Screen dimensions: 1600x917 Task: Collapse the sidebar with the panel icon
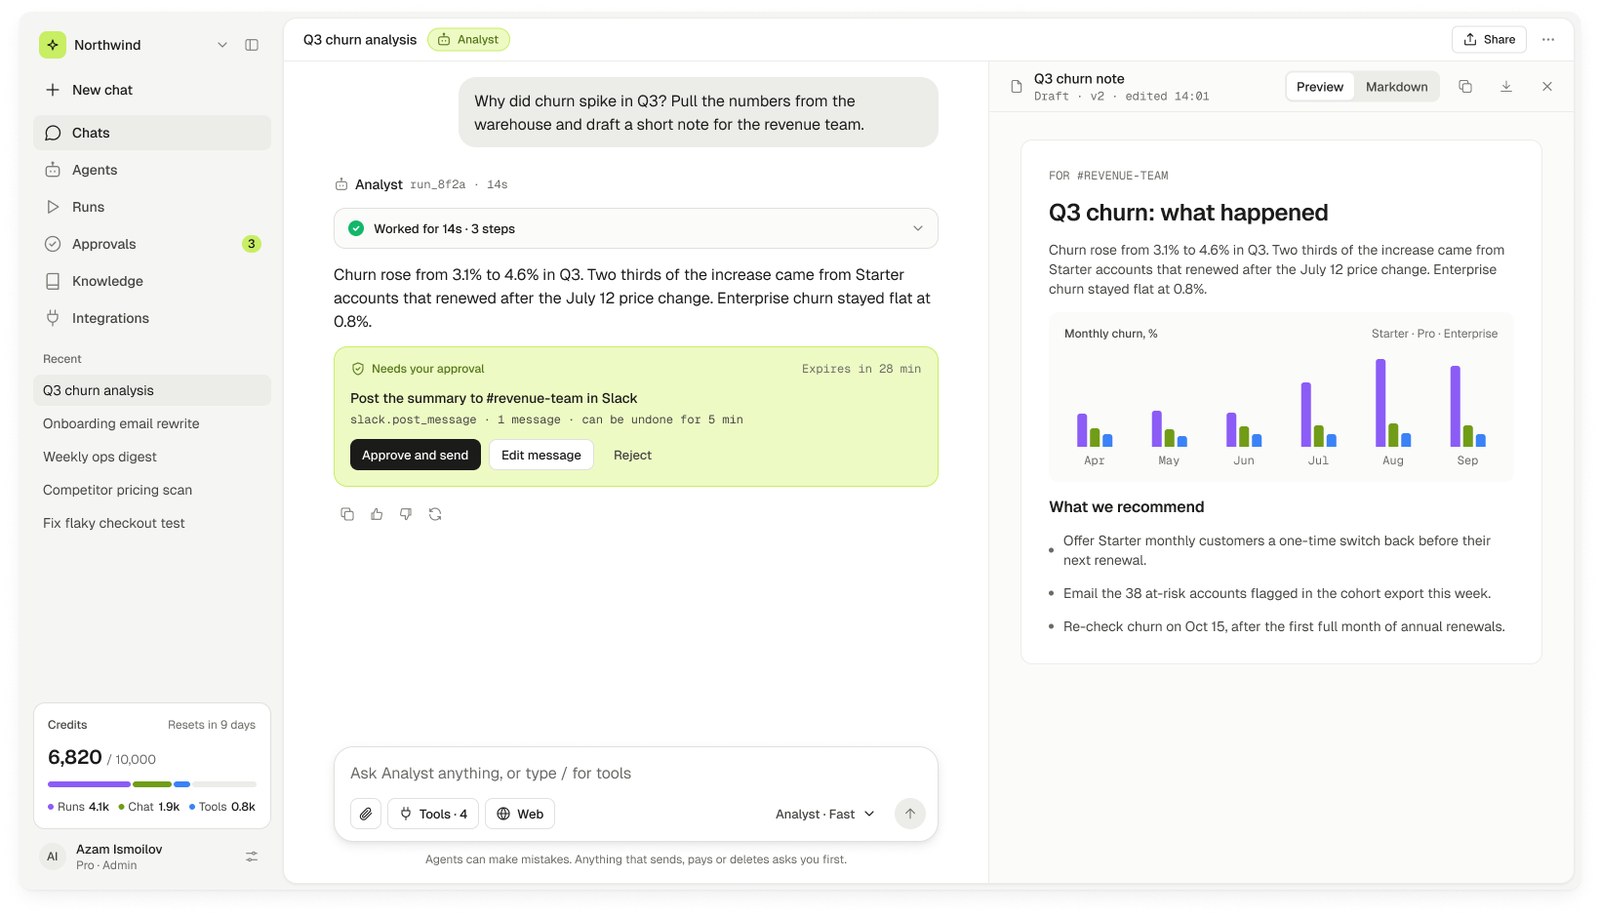point(251,45)
